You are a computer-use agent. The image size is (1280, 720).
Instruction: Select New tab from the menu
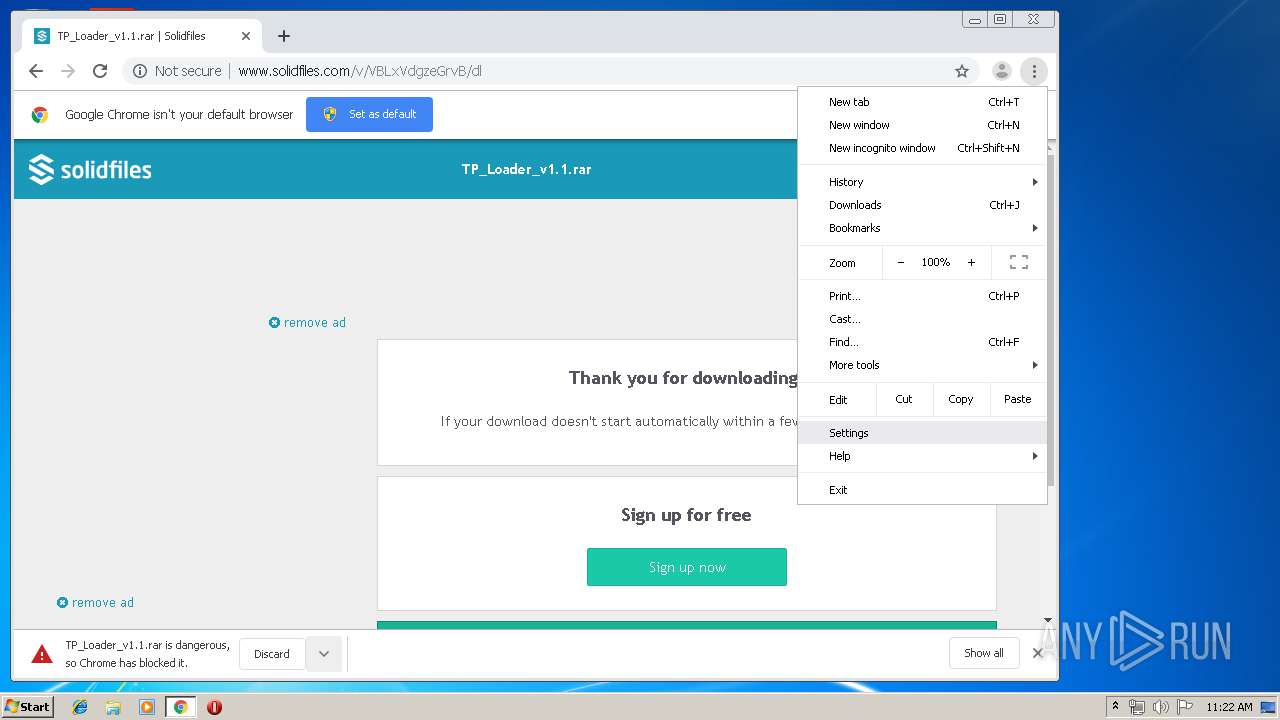922,102
